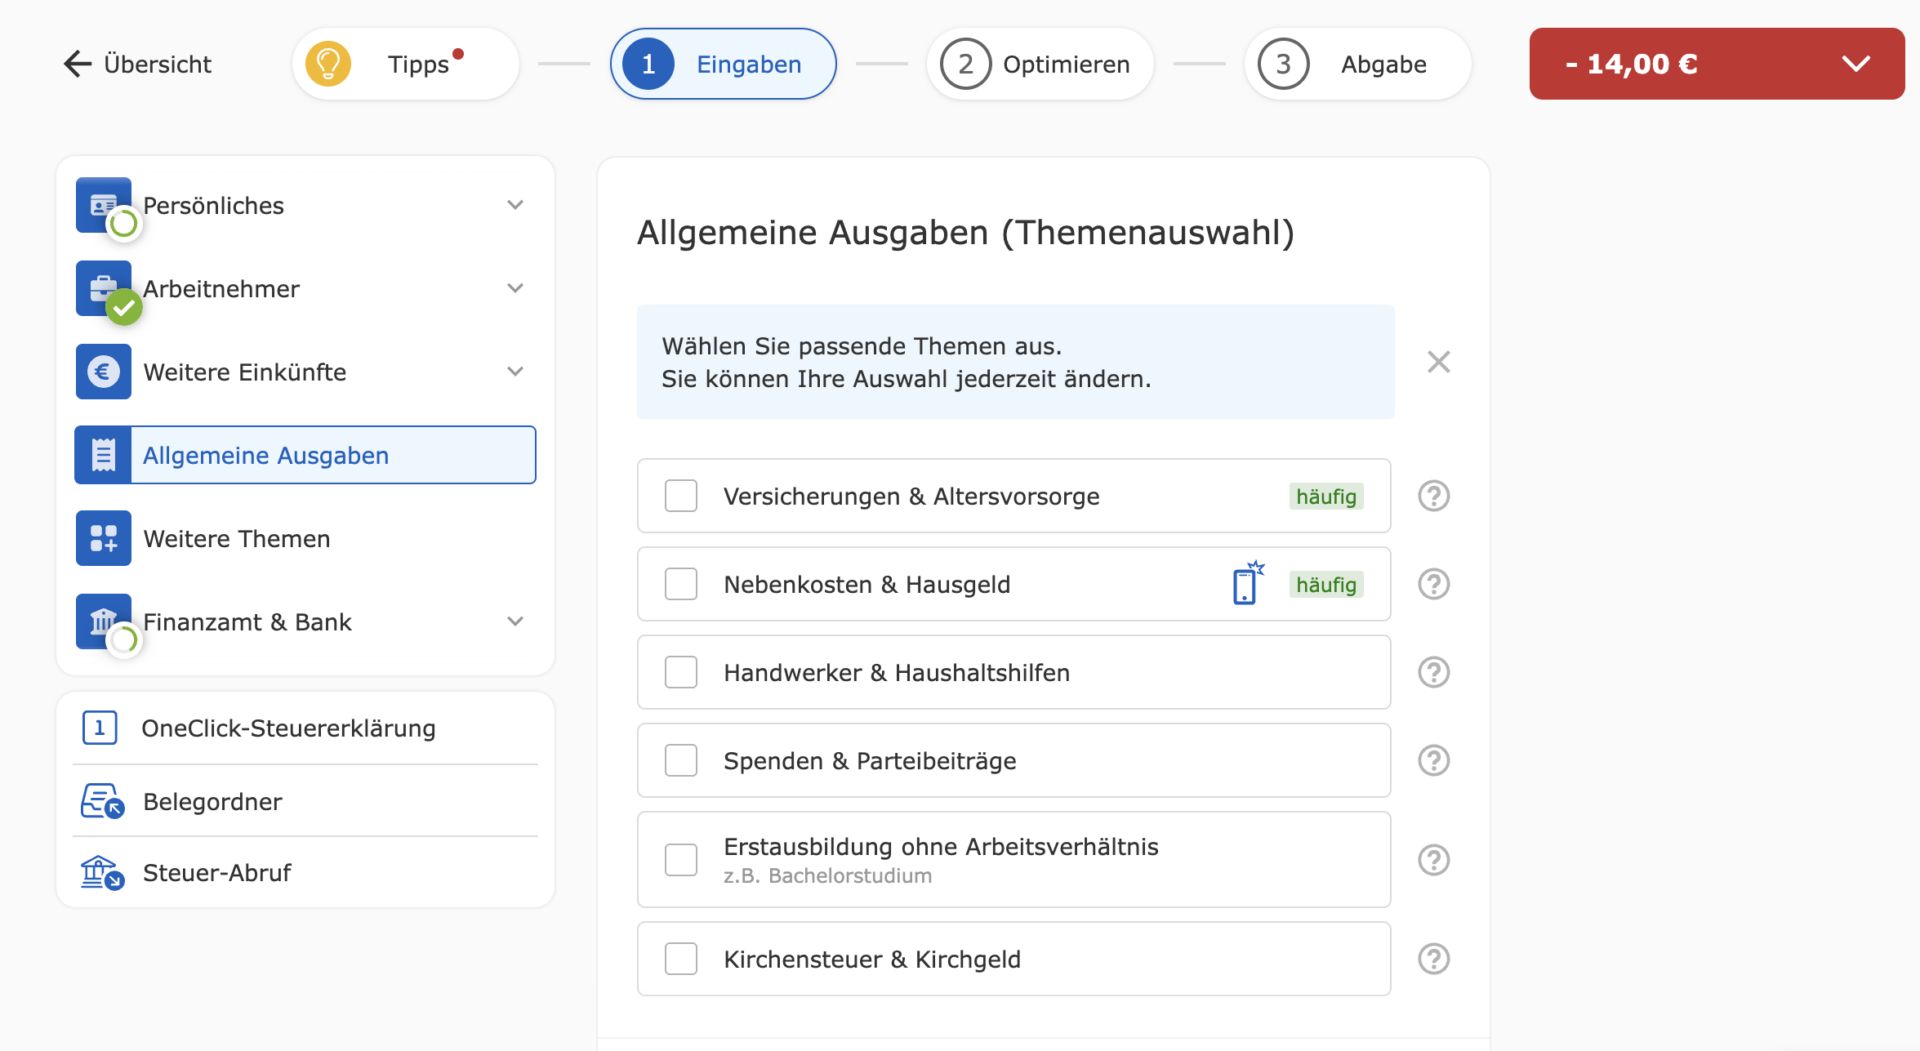Screen dimensions: 1920x1051
Task: Open the Belegordner icon in sidebar
Action: (102, 801)
